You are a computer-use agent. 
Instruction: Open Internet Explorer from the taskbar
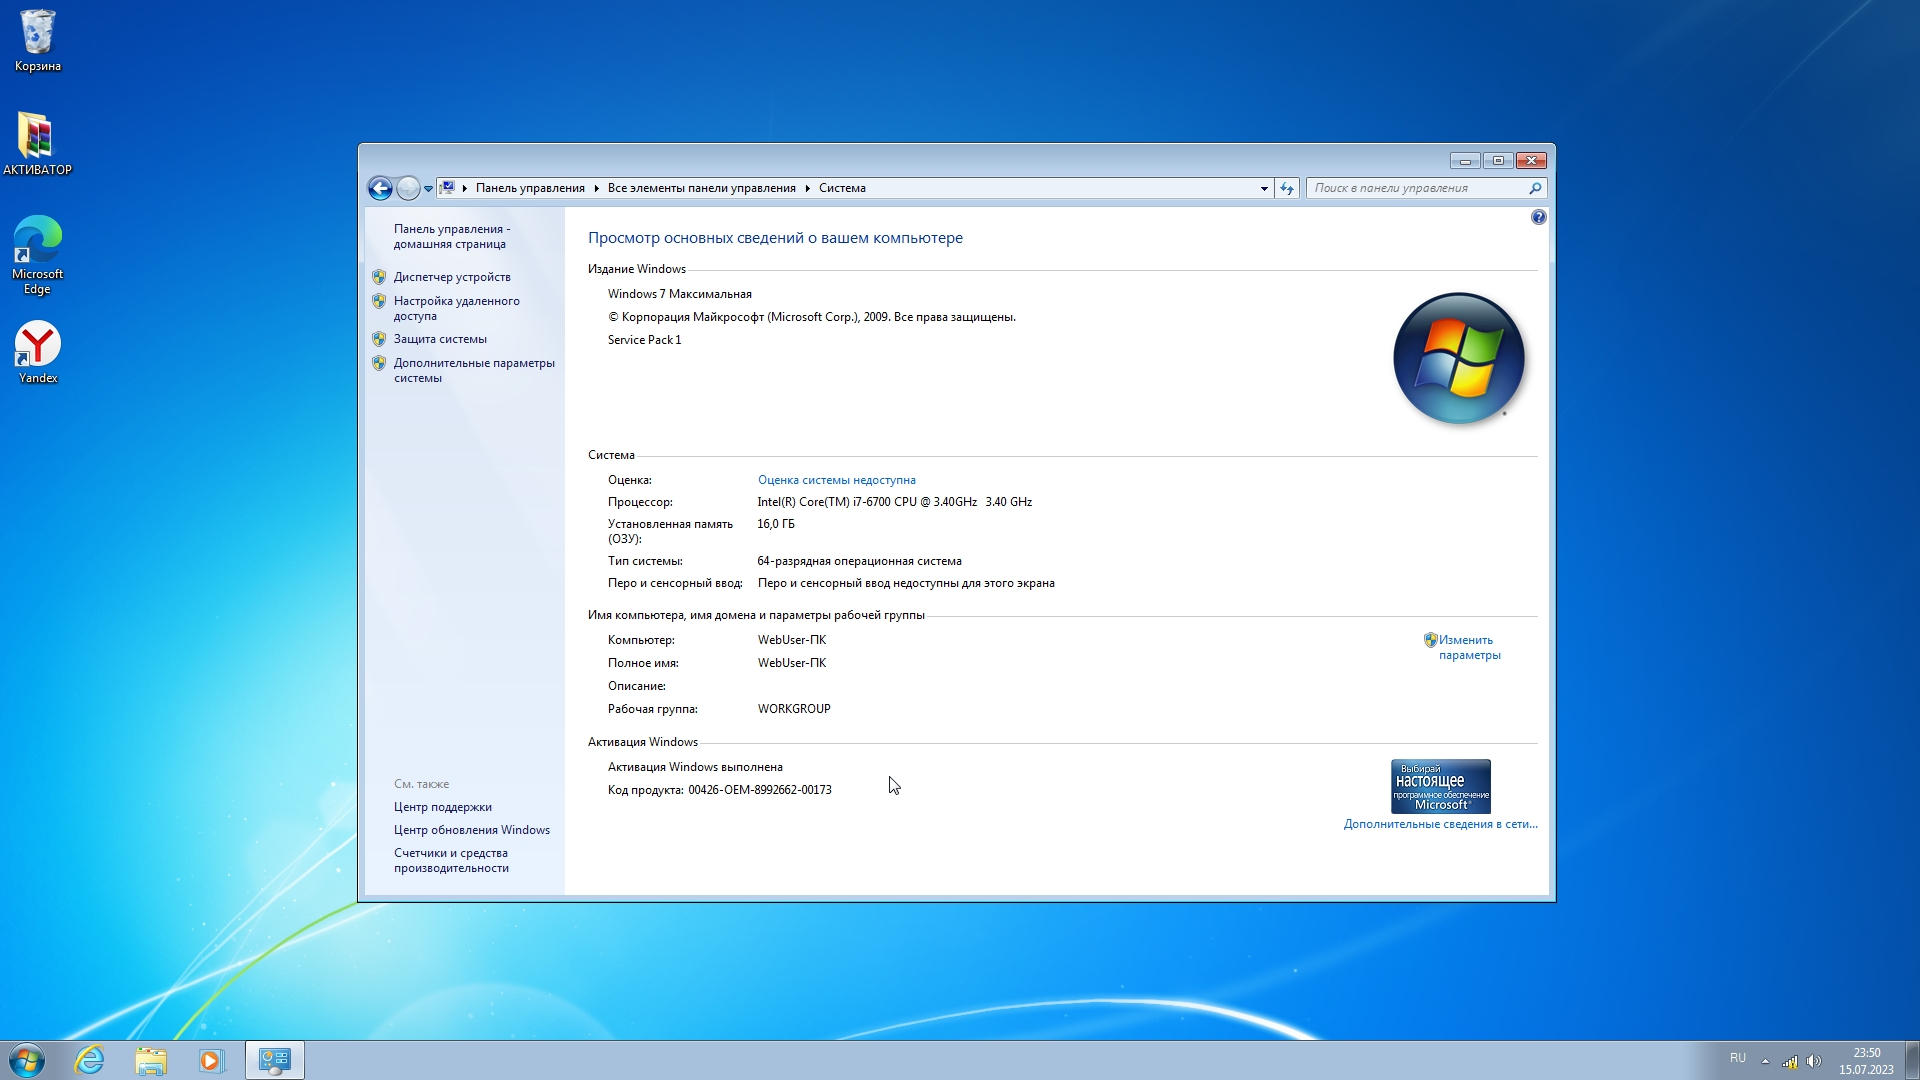pyautogui.click(x=90, y=1060)
